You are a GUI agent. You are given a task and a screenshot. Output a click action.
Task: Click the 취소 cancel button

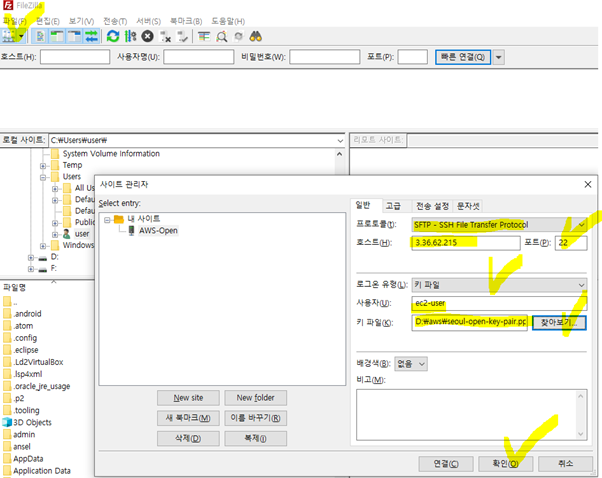(565, 464)
